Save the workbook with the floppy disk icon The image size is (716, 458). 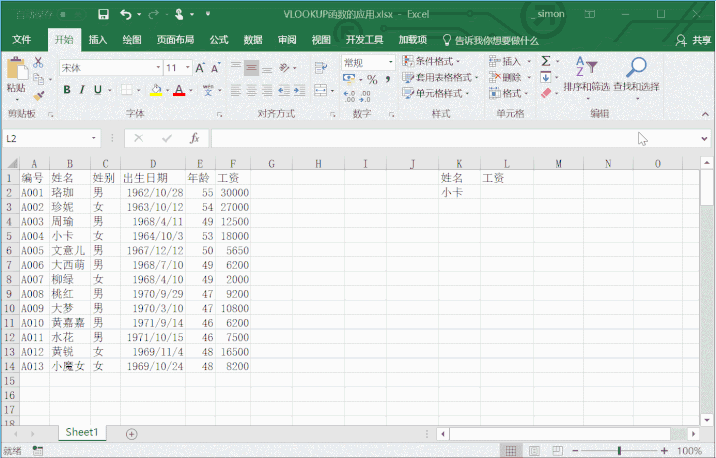(x=104, y=14)
